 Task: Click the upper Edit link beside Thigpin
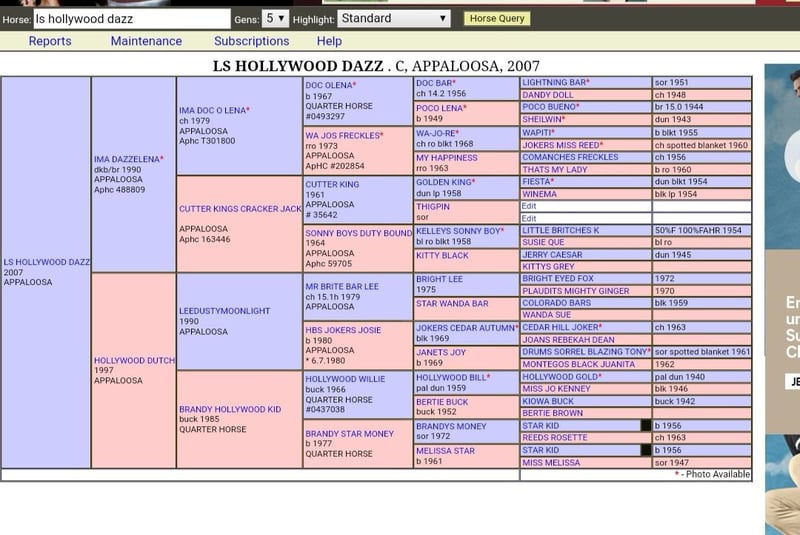click(x=529, y=206)
